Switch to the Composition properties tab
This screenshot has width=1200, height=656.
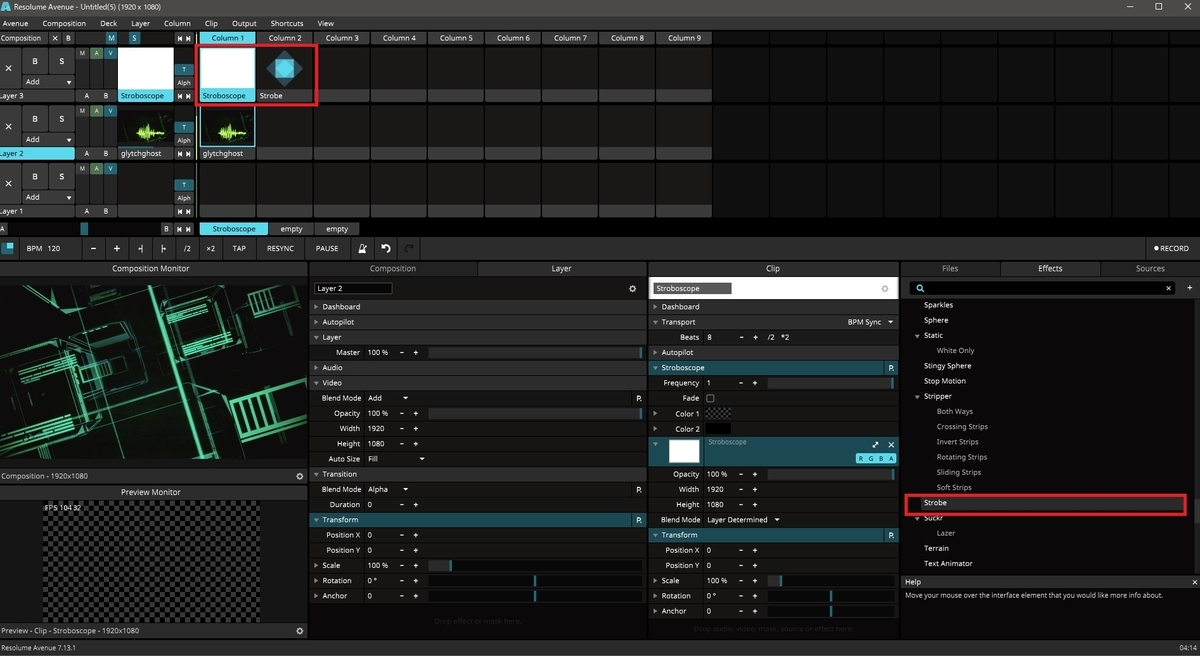[393, 268]
